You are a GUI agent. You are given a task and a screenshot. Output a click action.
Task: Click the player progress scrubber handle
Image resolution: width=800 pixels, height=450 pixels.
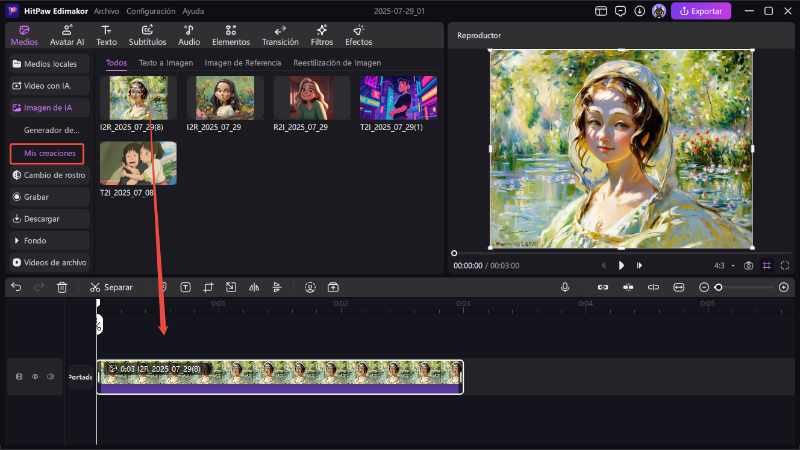pyautogui.click(x=454, y=253)
